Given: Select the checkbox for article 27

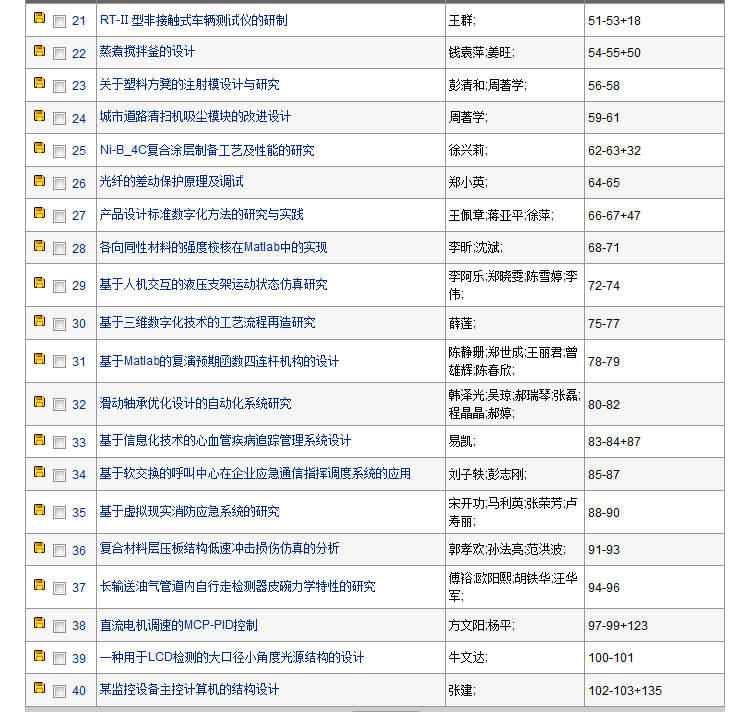Looking at the screenshot, I should tap(59, 216).
